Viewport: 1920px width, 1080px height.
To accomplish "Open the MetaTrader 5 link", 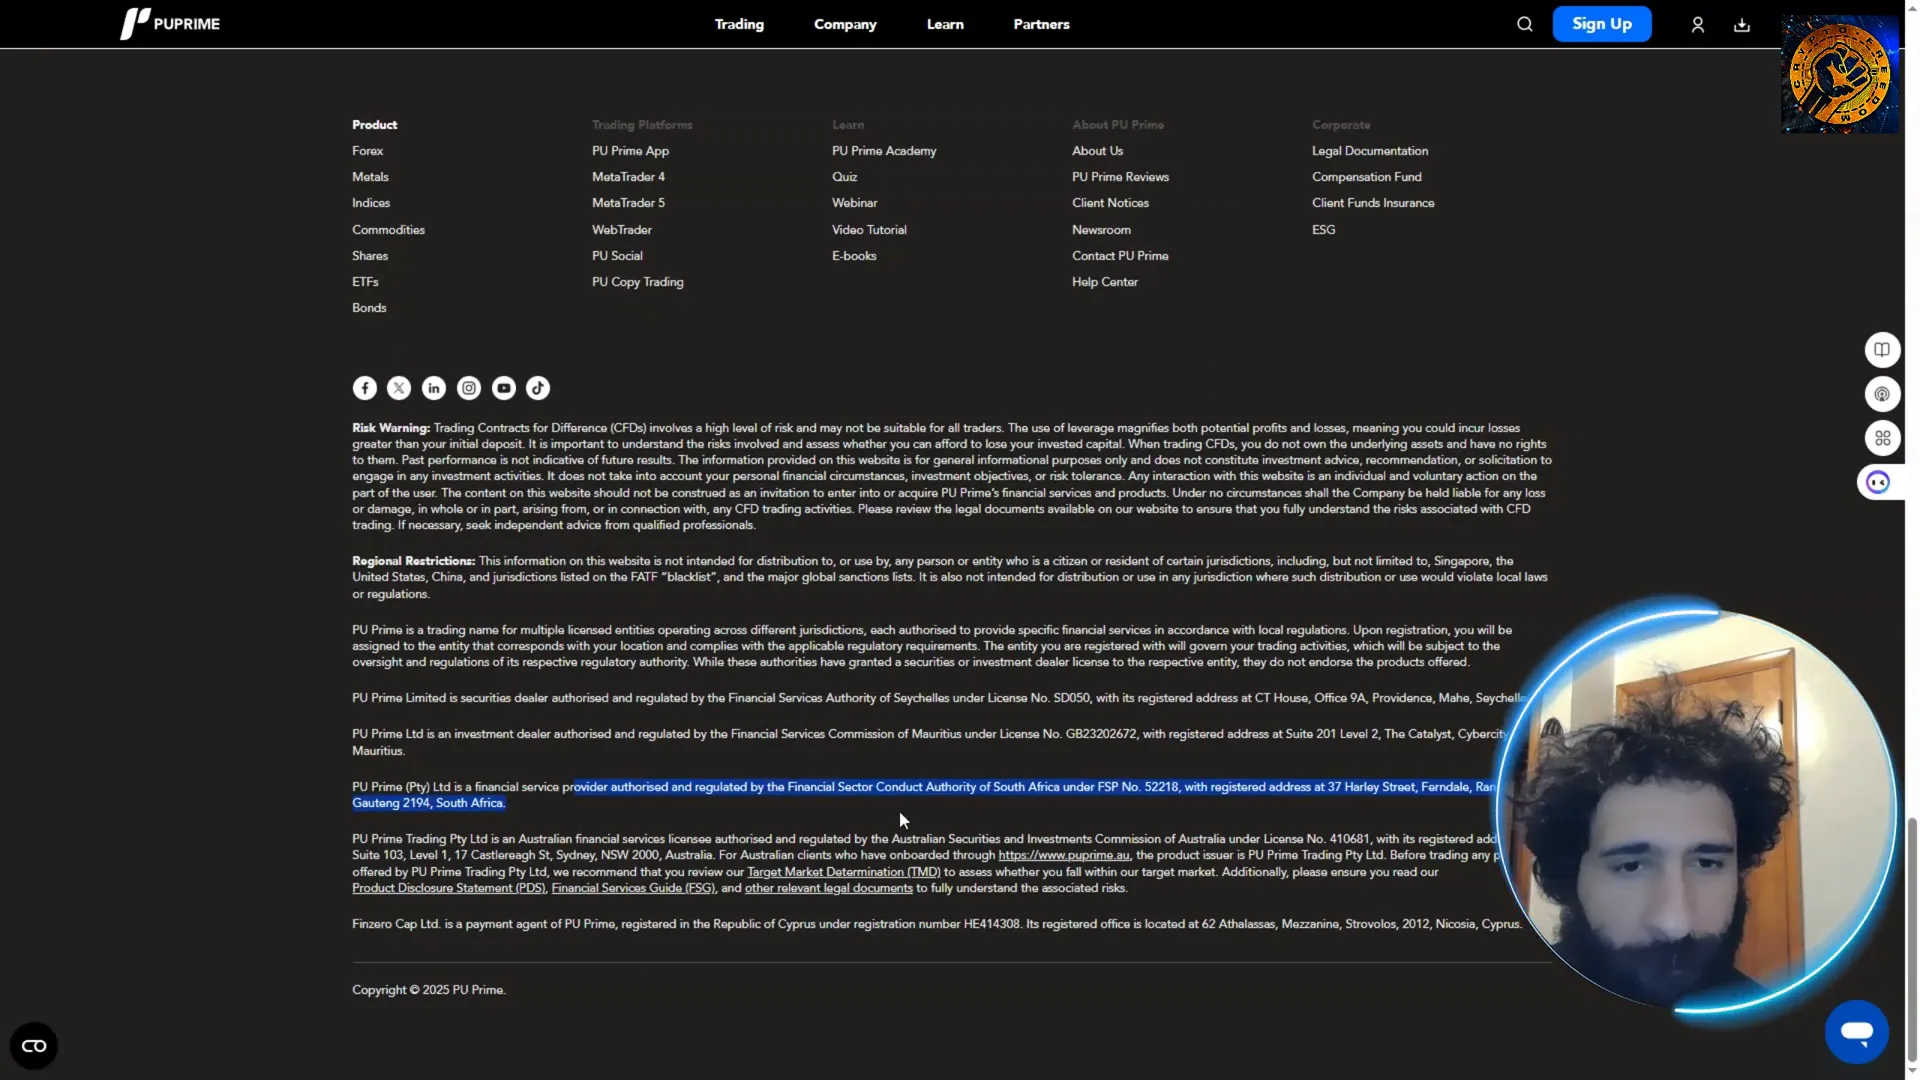I will coord(628,203).
